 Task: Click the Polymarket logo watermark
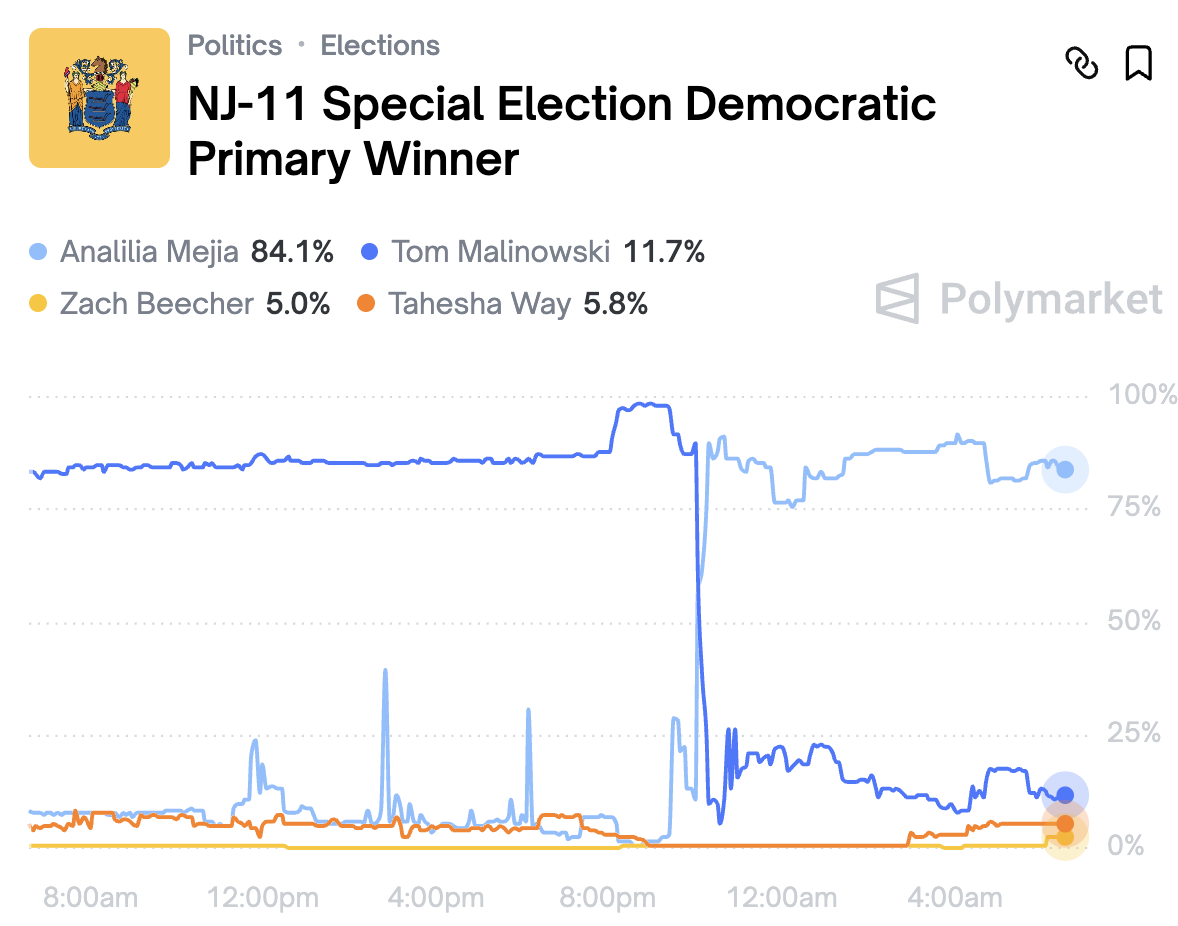coord(1019,299)
